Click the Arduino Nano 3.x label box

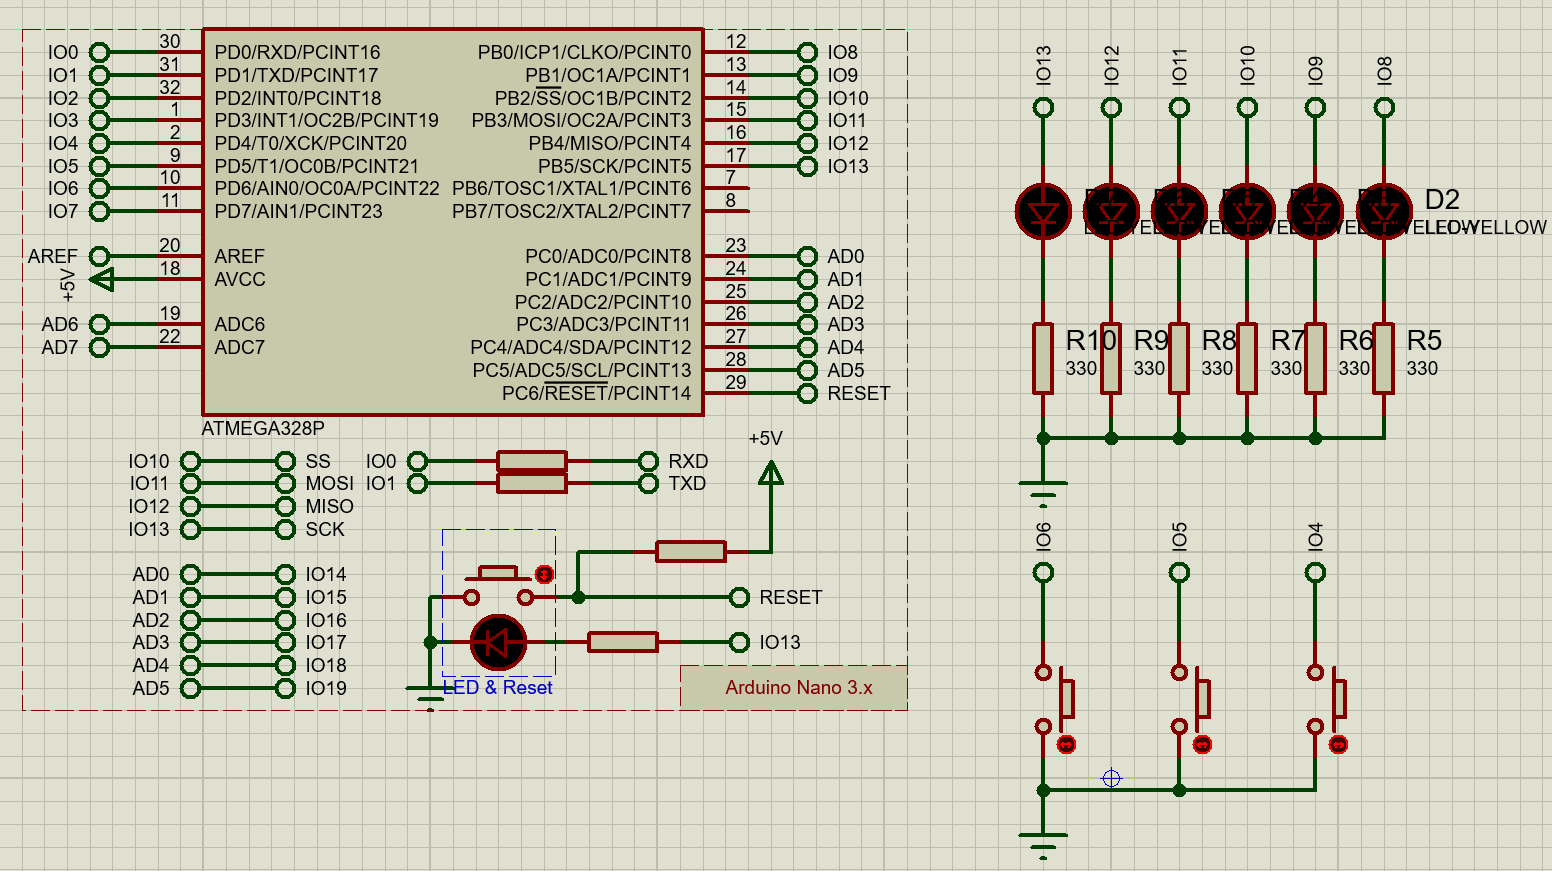(797, 688)
